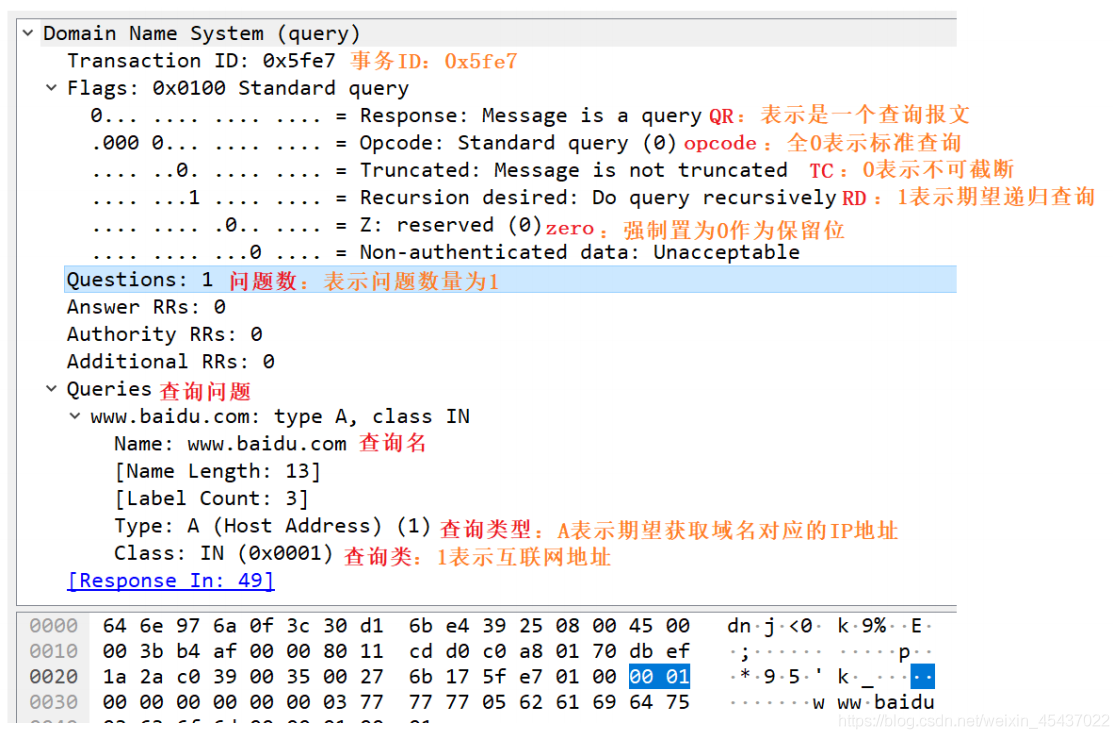The image size is (1119, 739).
Task: Collapse the Queries tree node
Action: coord(51,389)
